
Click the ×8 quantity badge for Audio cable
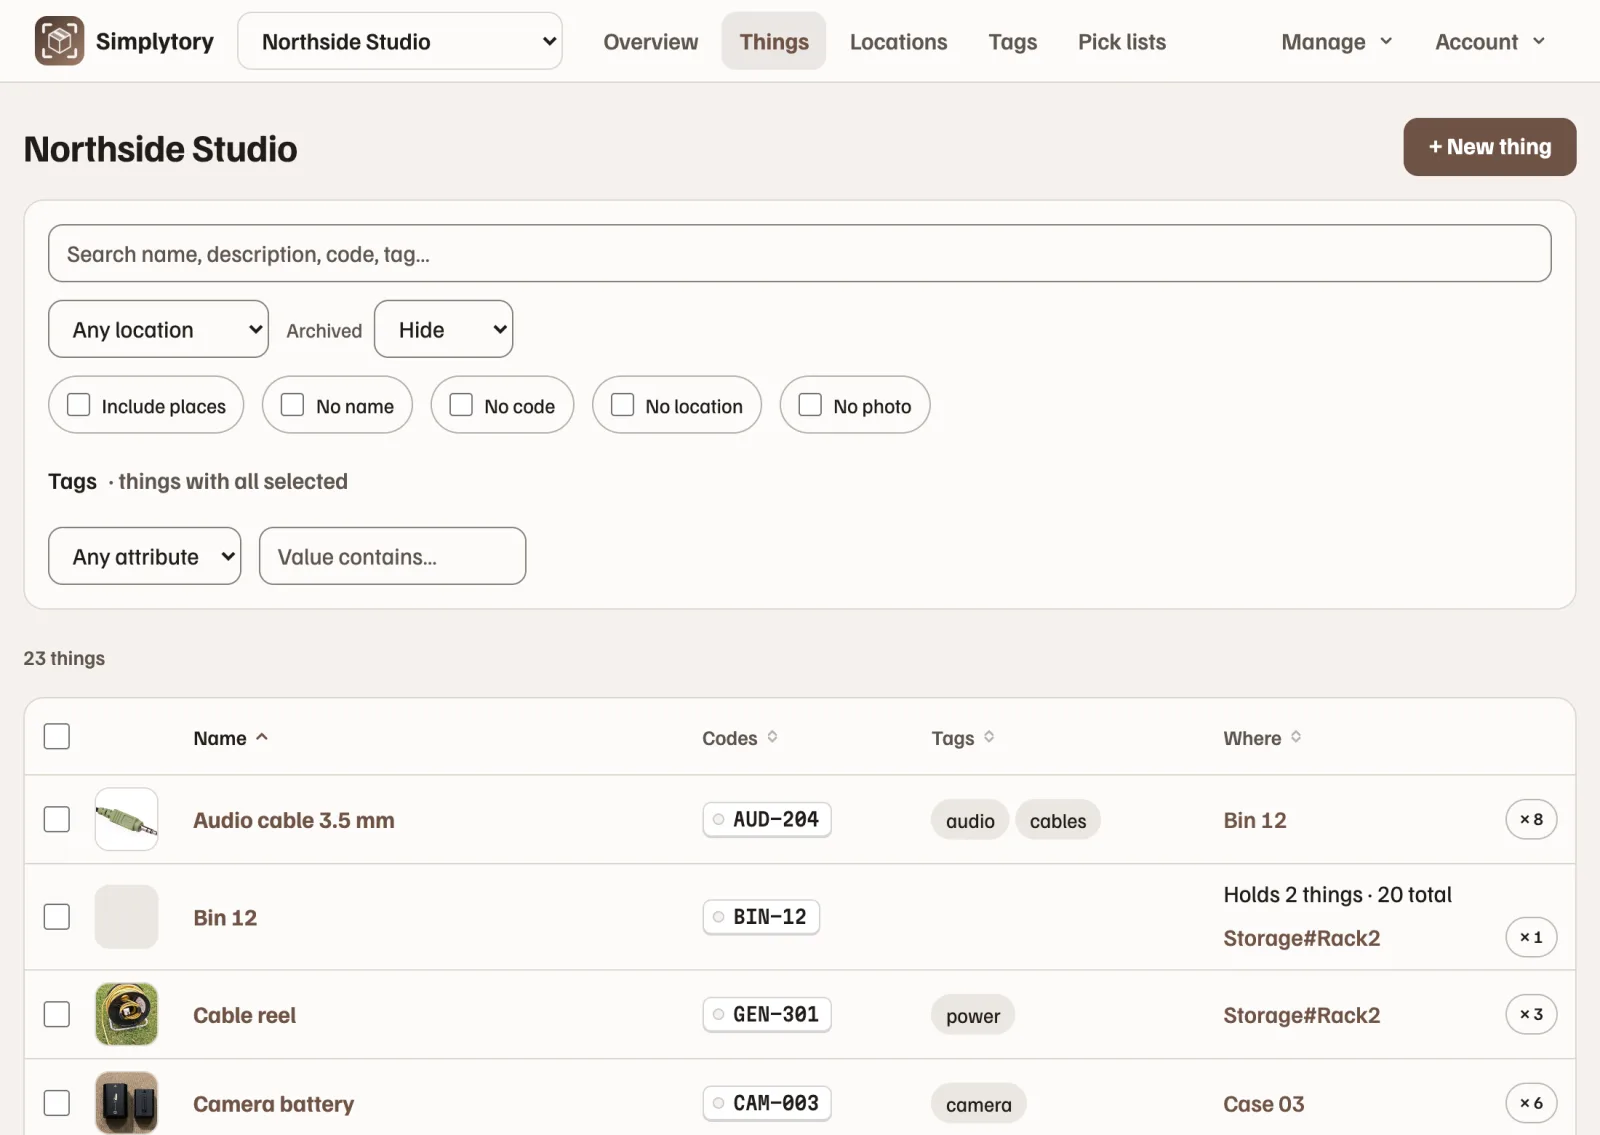(1531, 819)
